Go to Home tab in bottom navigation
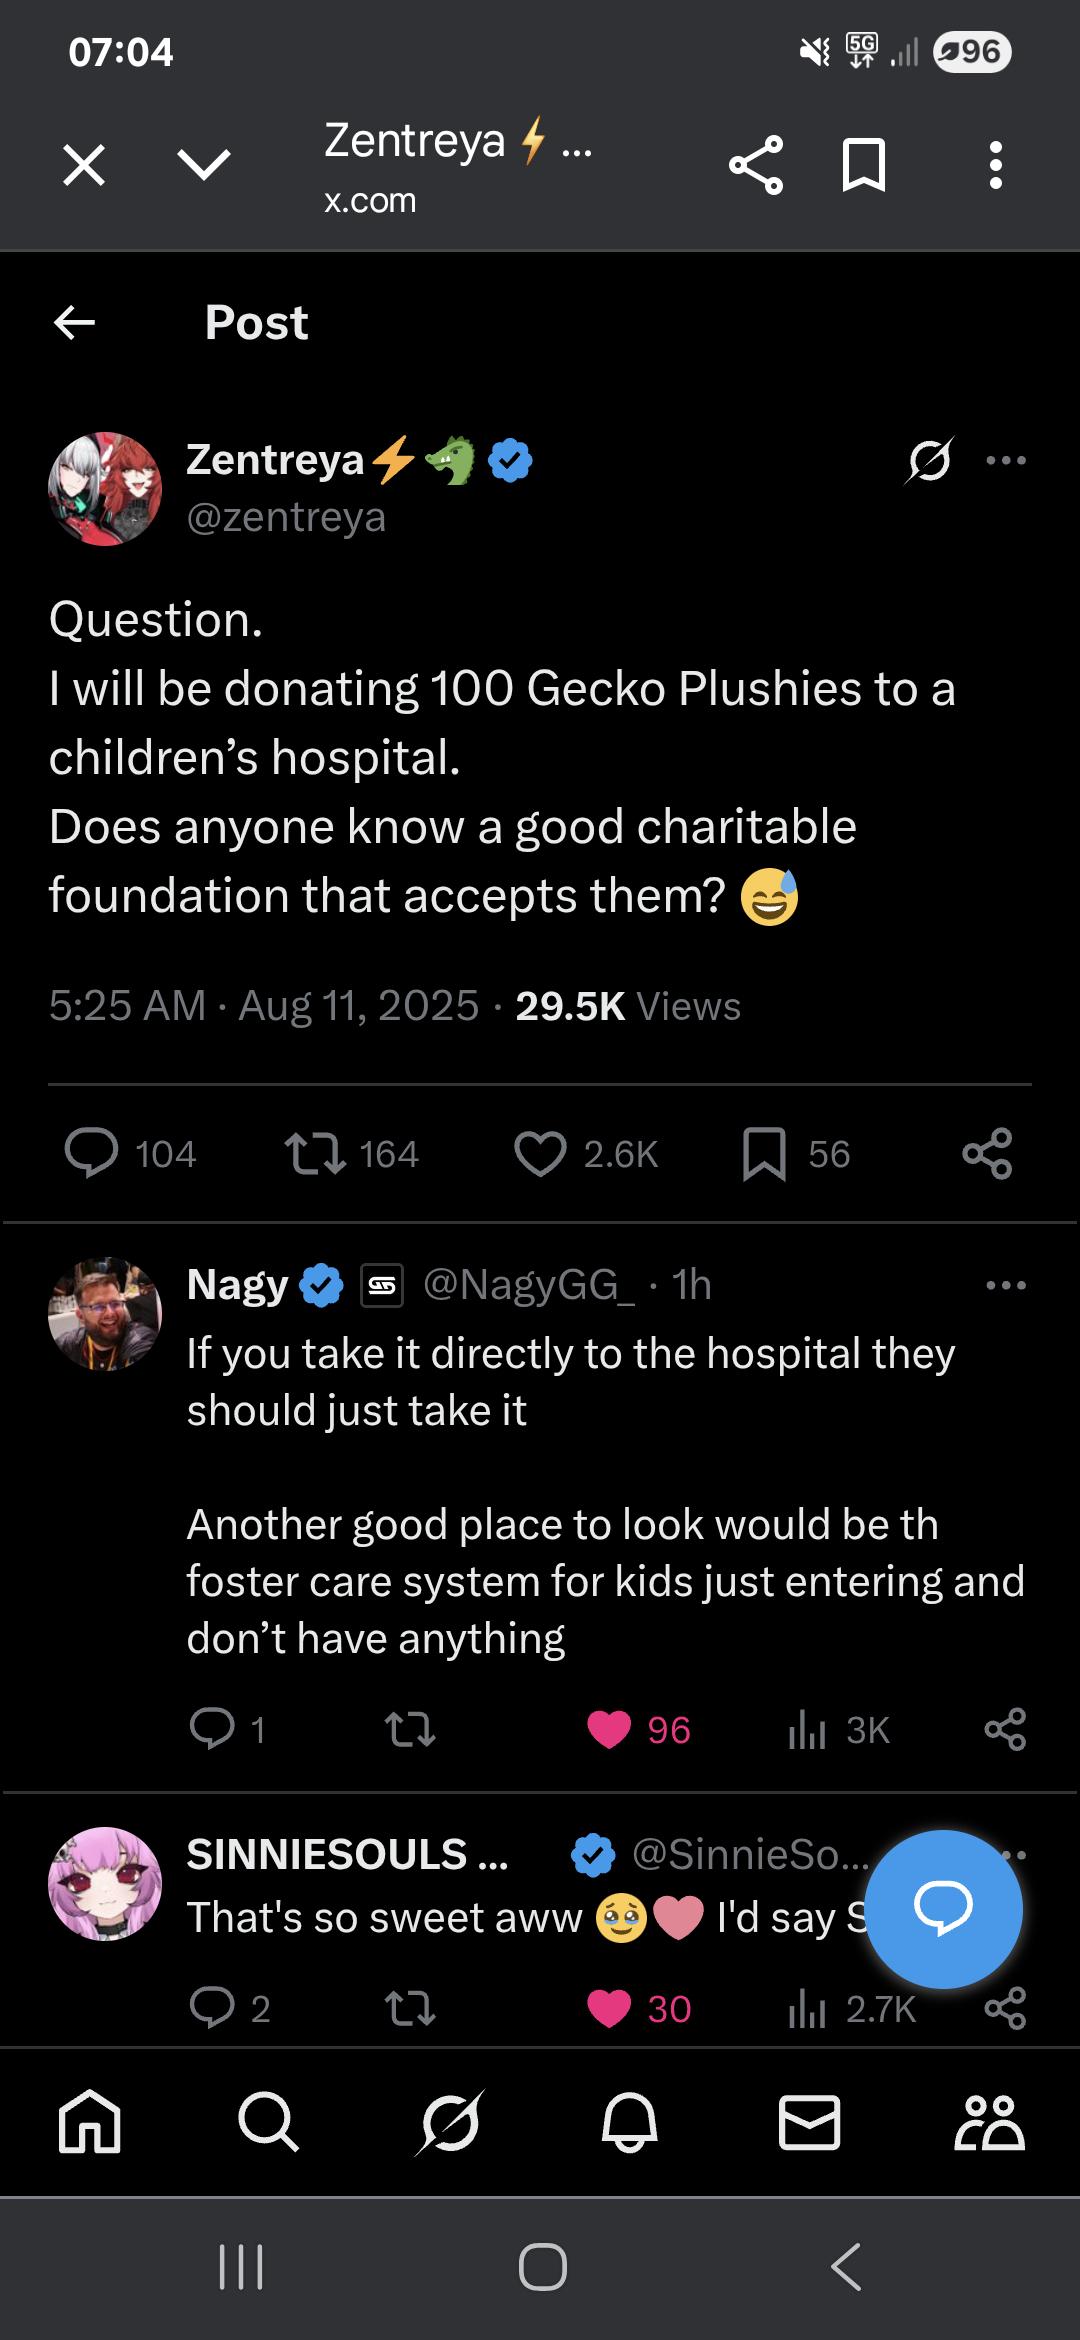Viewport: 1080px width, 2340px height. [x=90, y=2122]
